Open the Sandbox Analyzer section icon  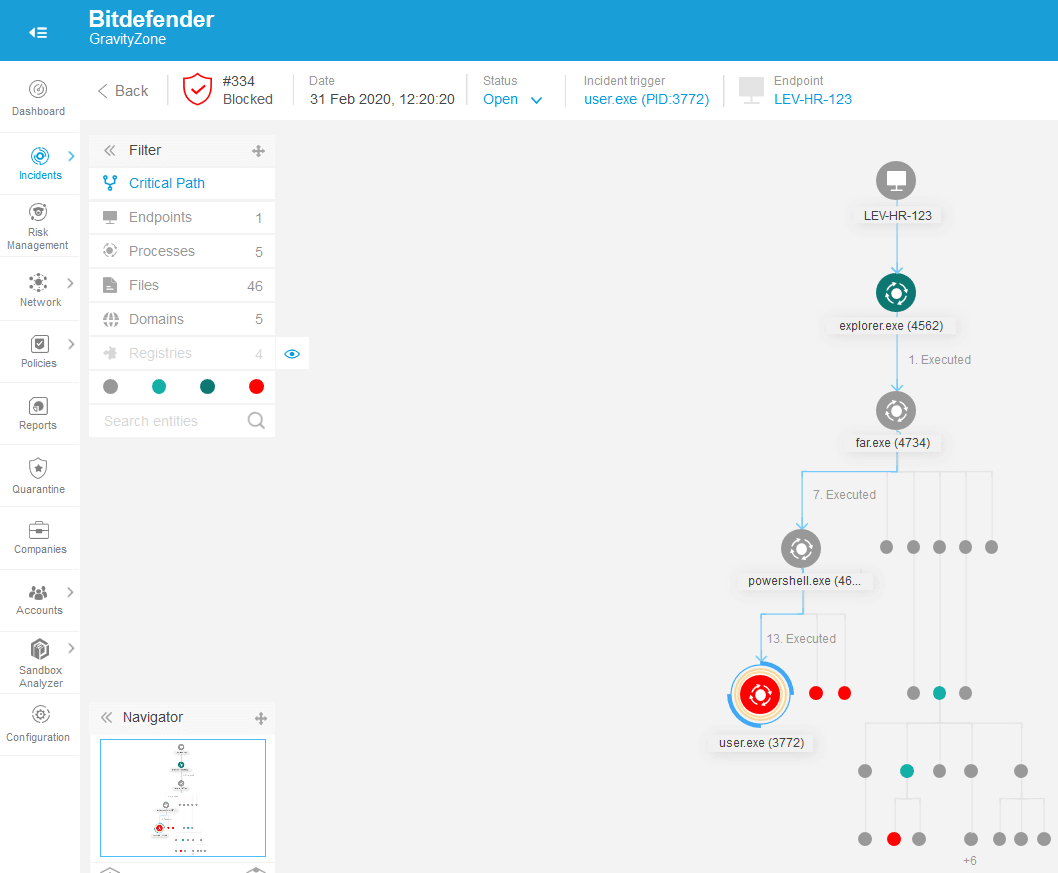(40, 649)
